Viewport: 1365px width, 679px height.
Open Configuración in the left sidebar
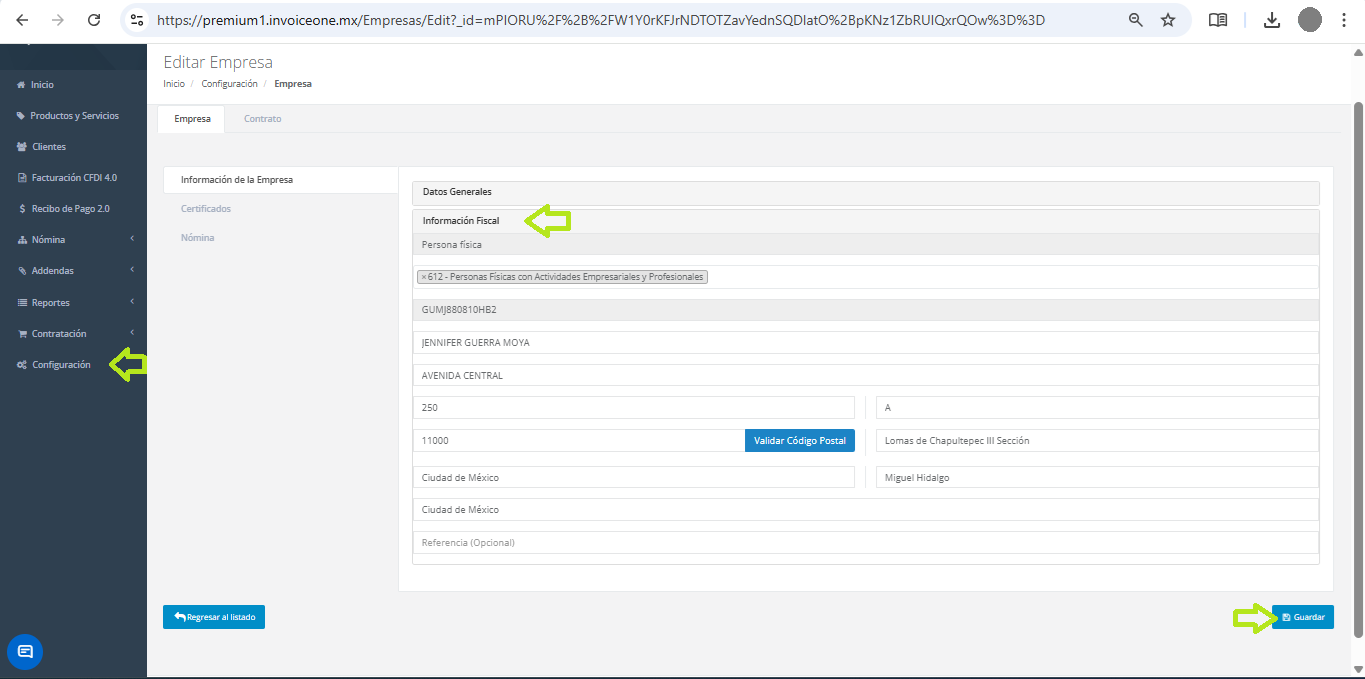[x=61, y=365]
